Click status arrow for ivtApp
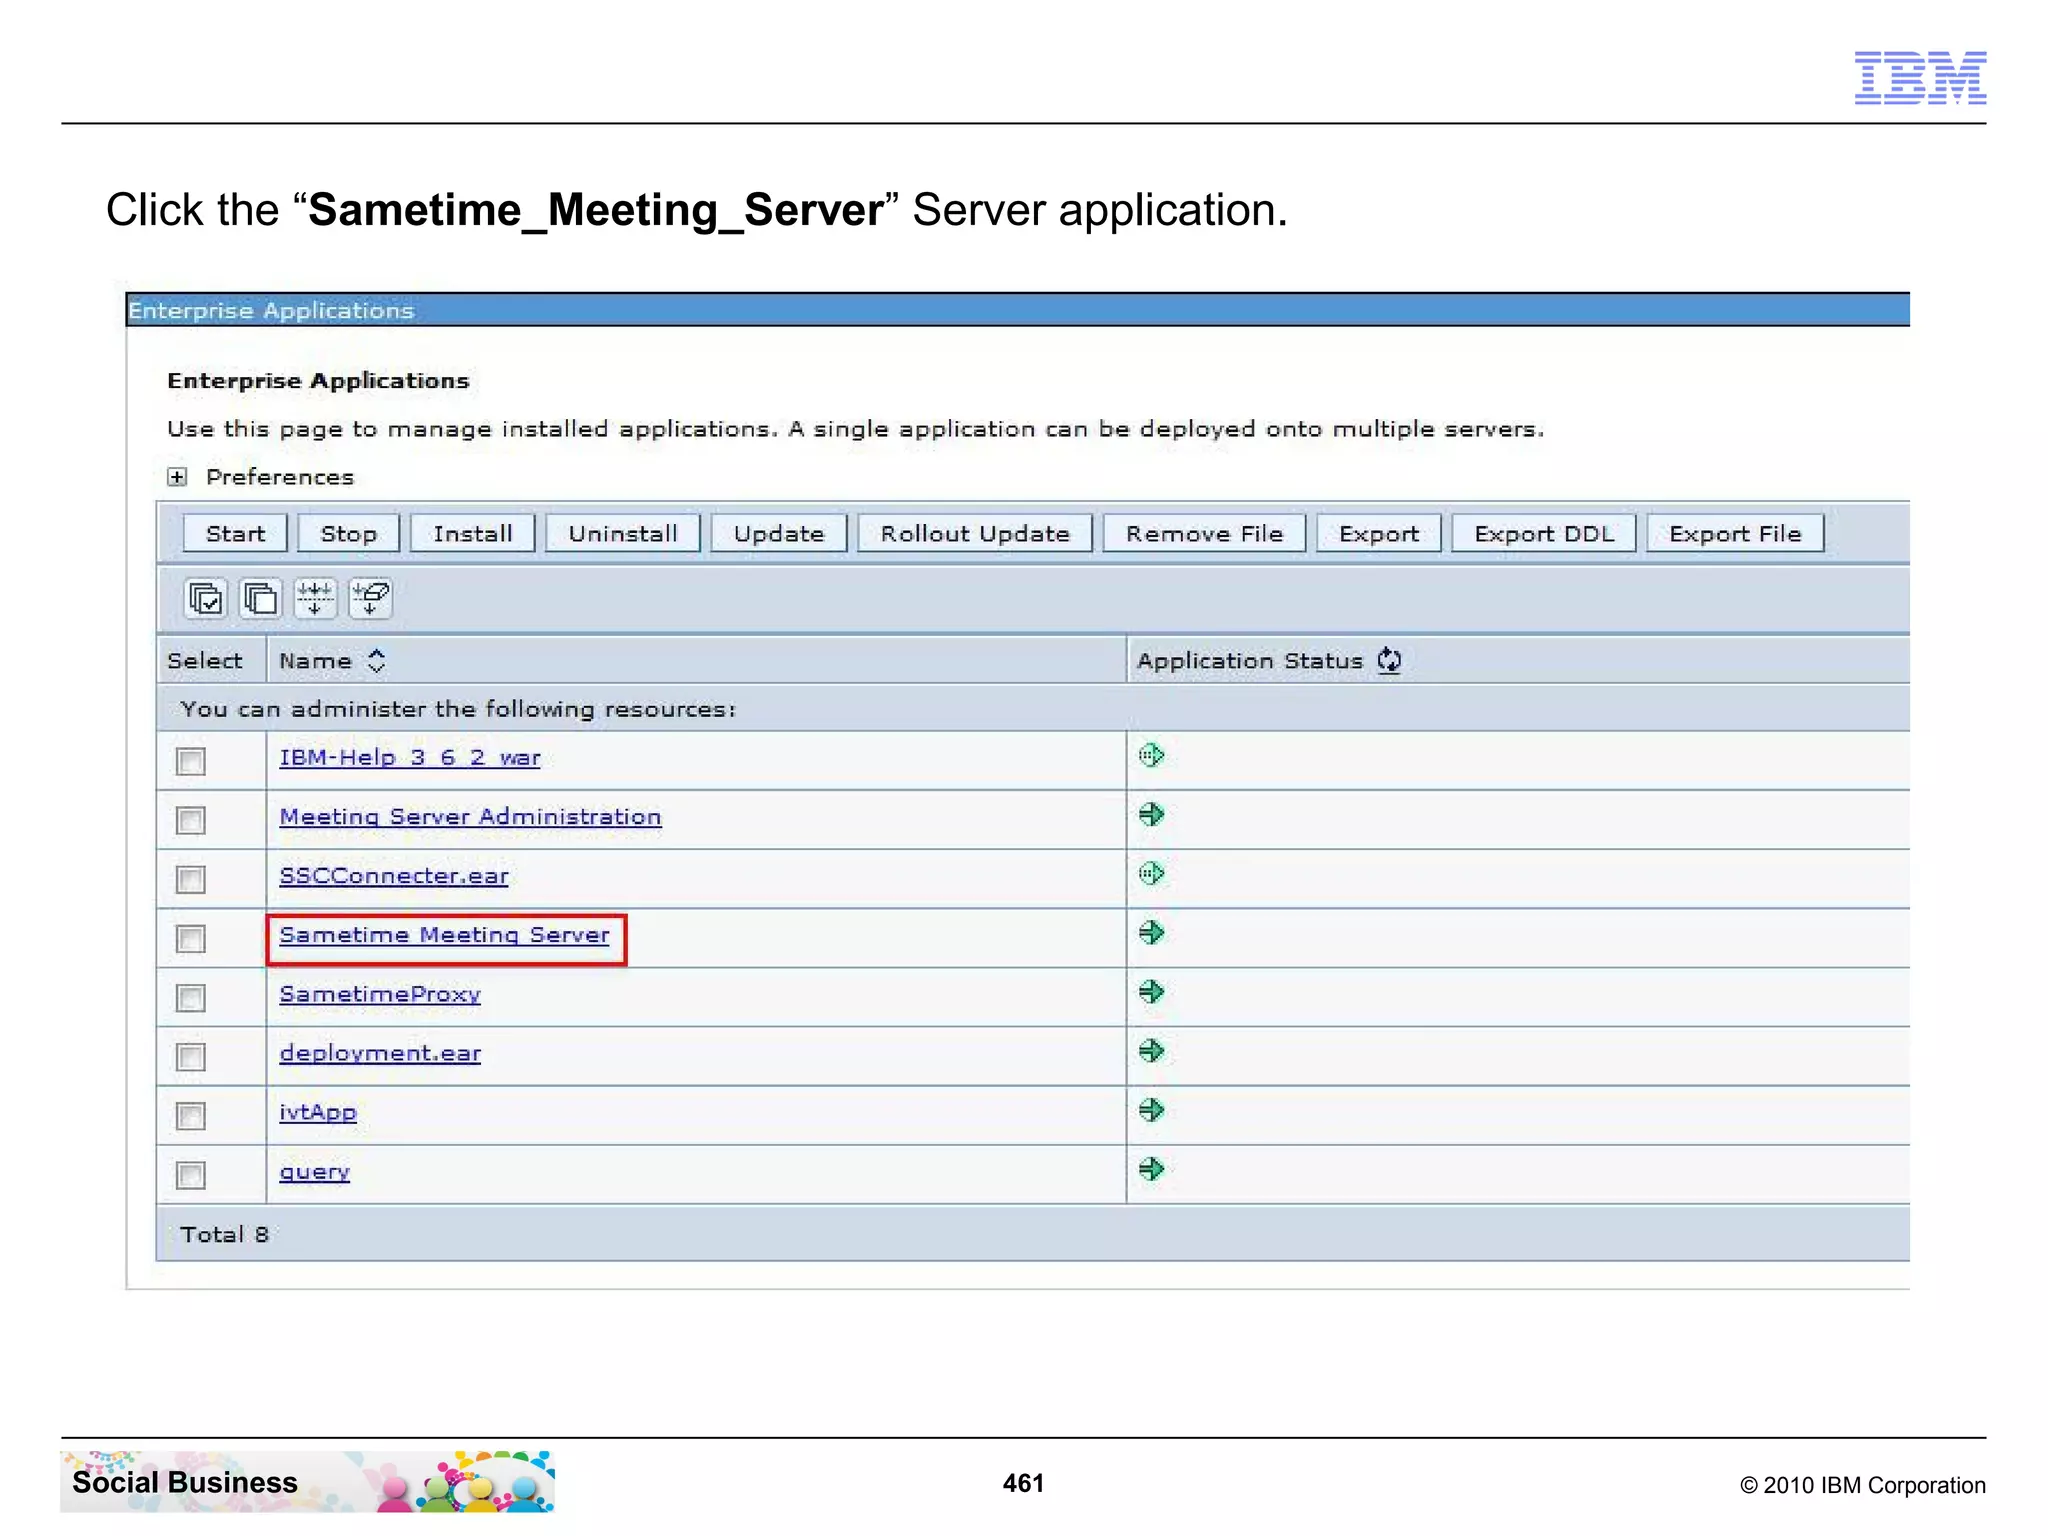 point(1151,1110)
